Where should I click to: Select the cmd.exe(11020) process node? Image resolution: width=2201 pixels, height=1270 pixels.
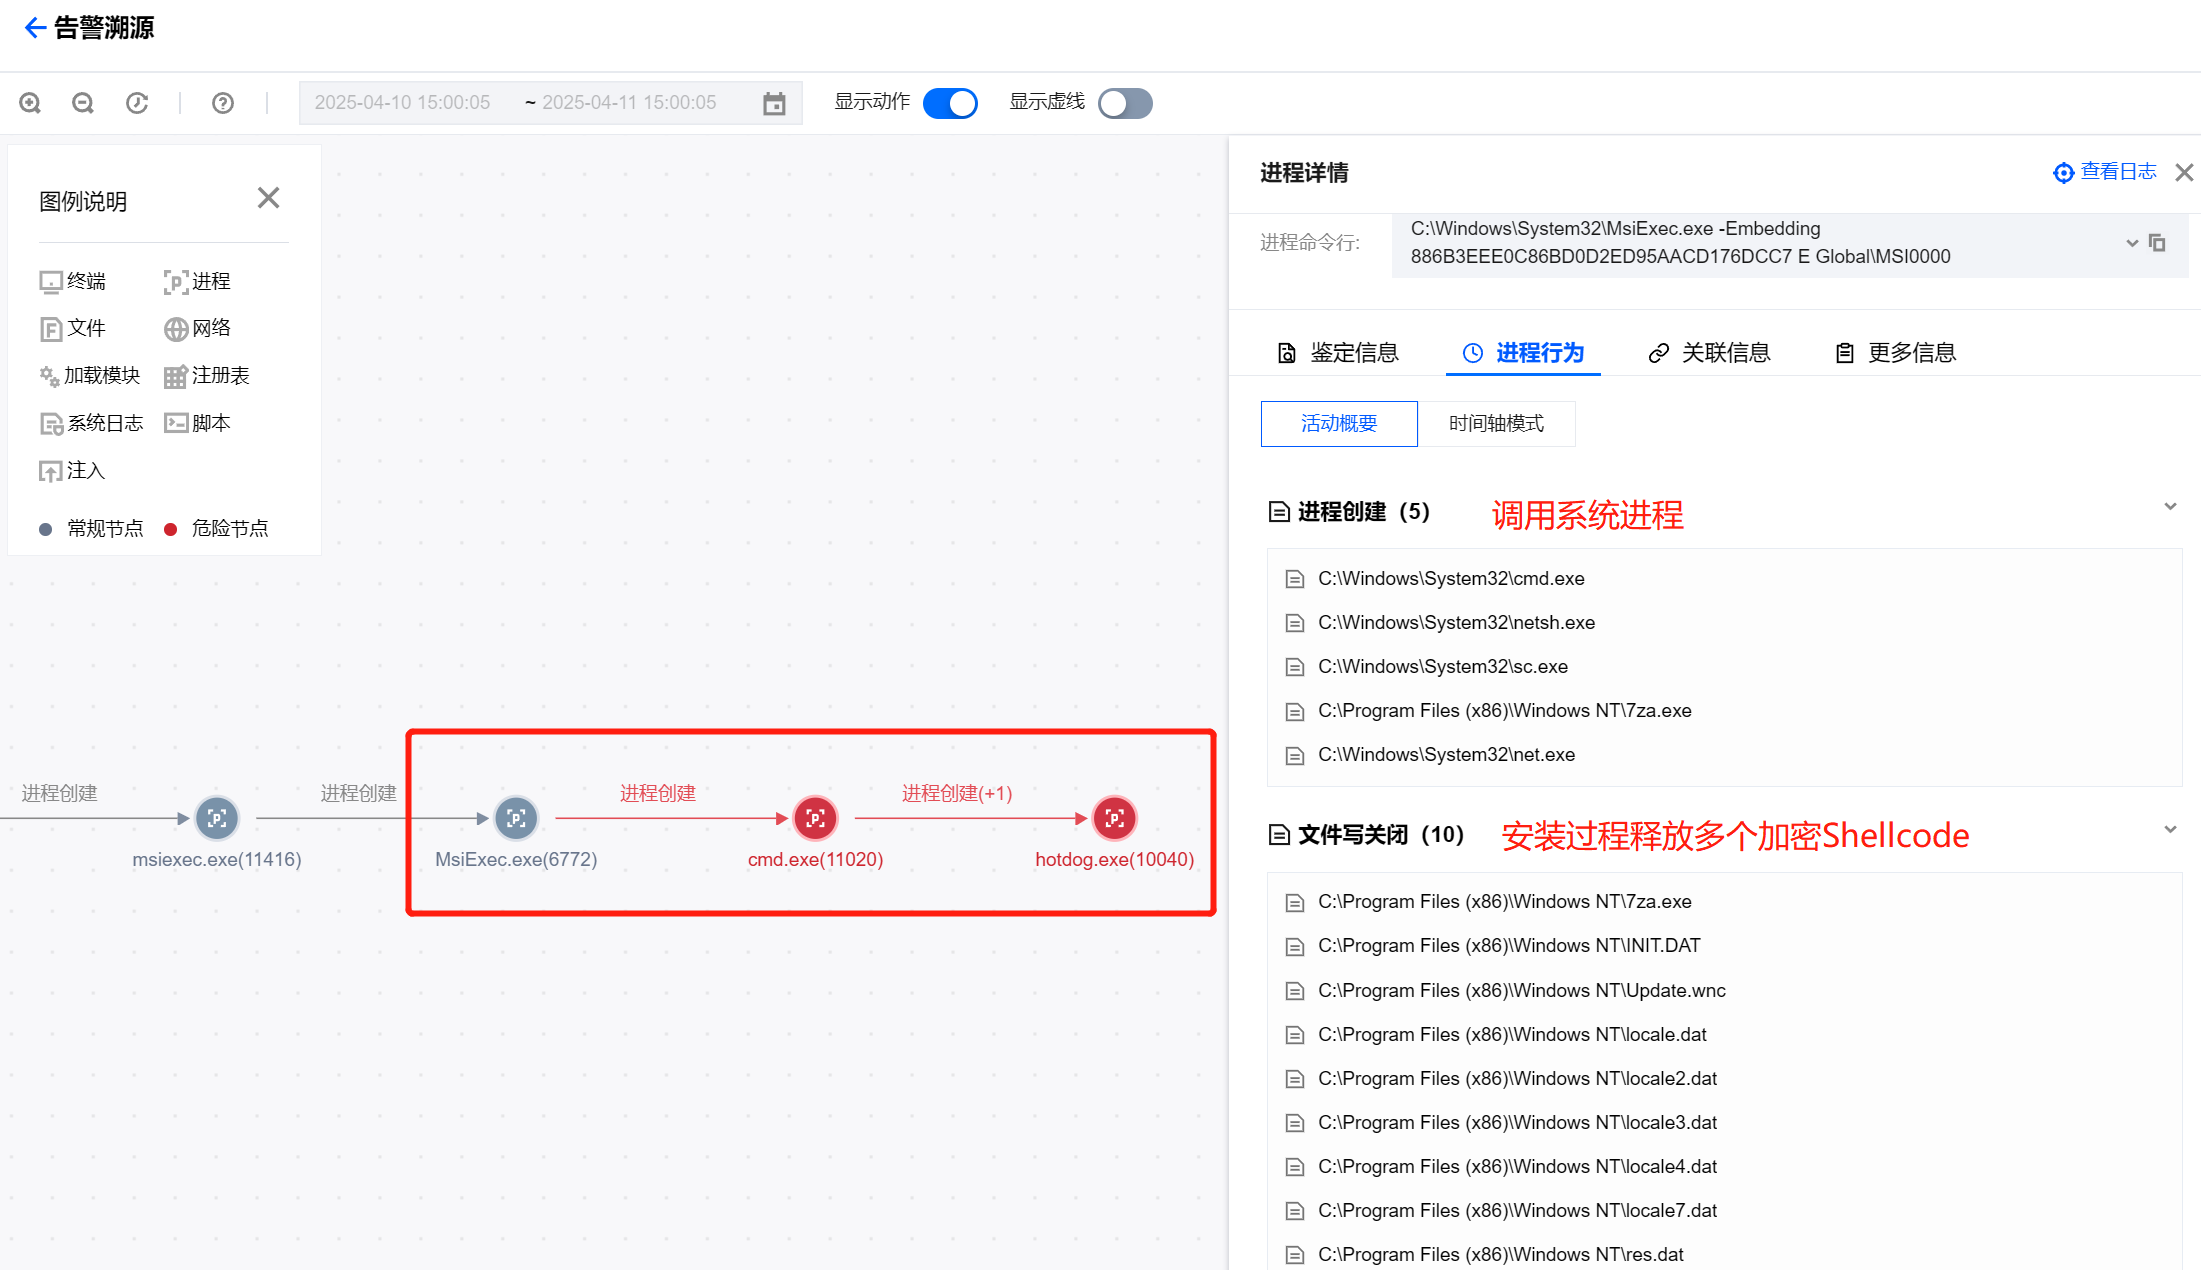click(x=815, y=819)
